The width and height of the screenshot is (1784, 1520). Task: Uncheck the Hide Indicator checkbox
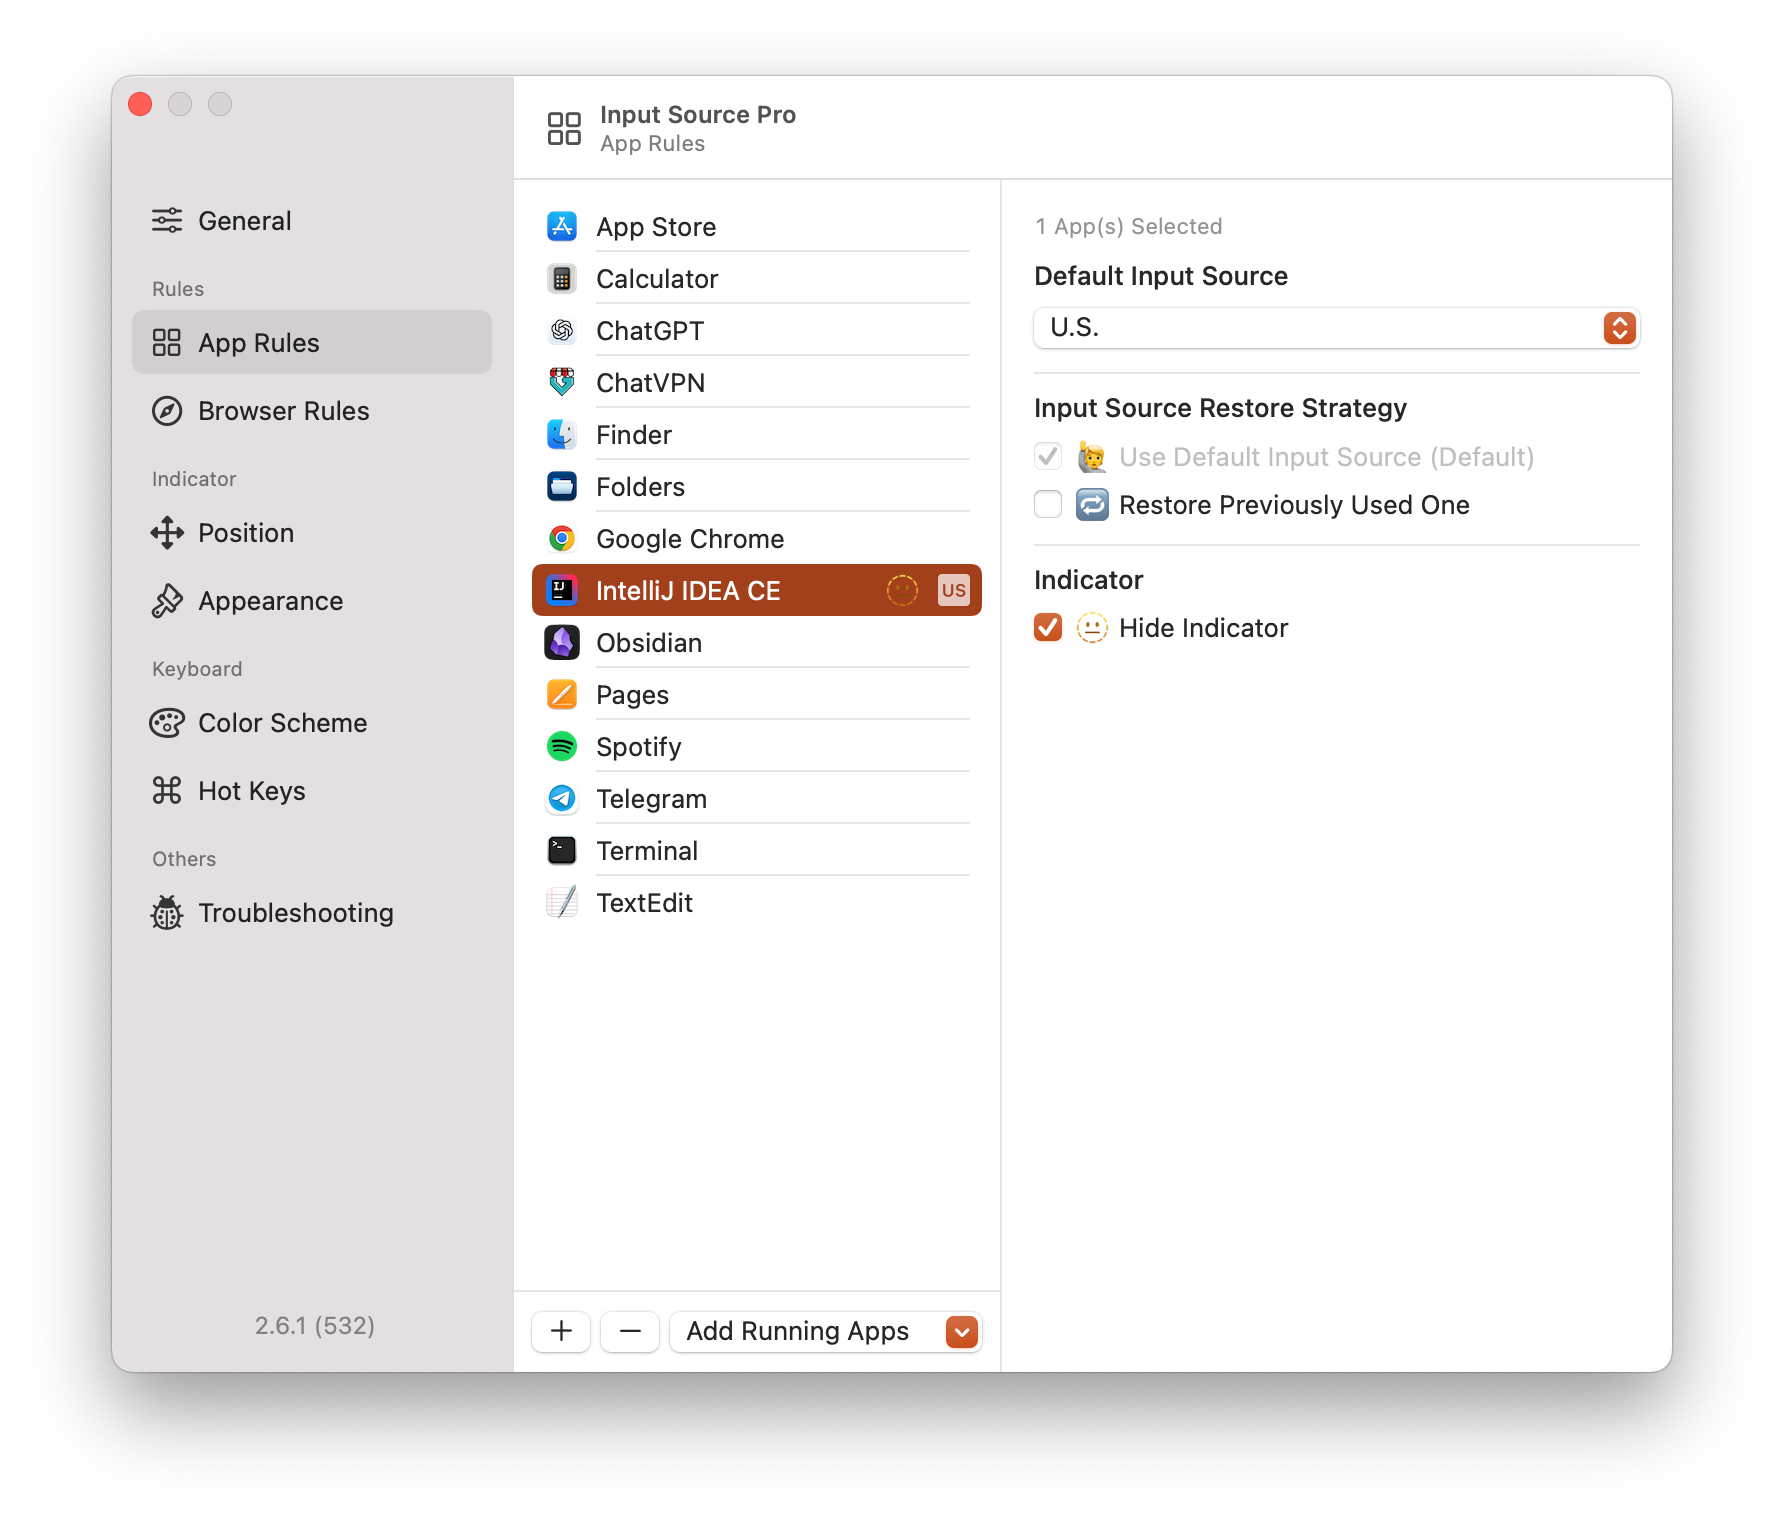click(1048, 628)
